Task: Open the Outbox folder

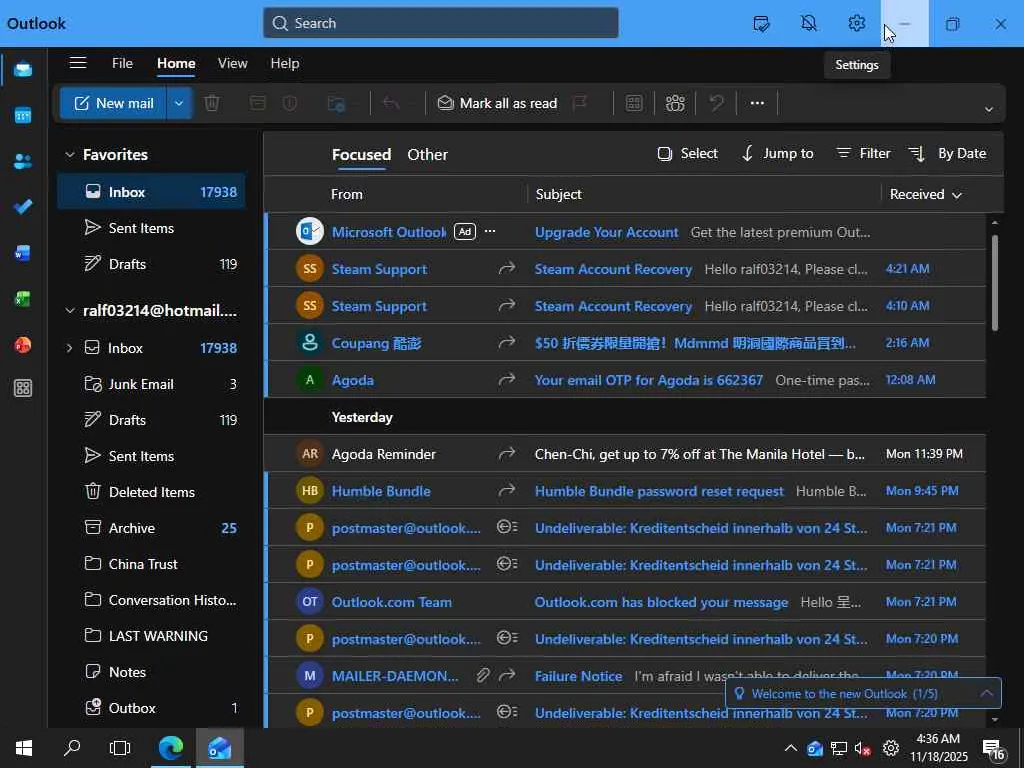Action: (152, 708)
